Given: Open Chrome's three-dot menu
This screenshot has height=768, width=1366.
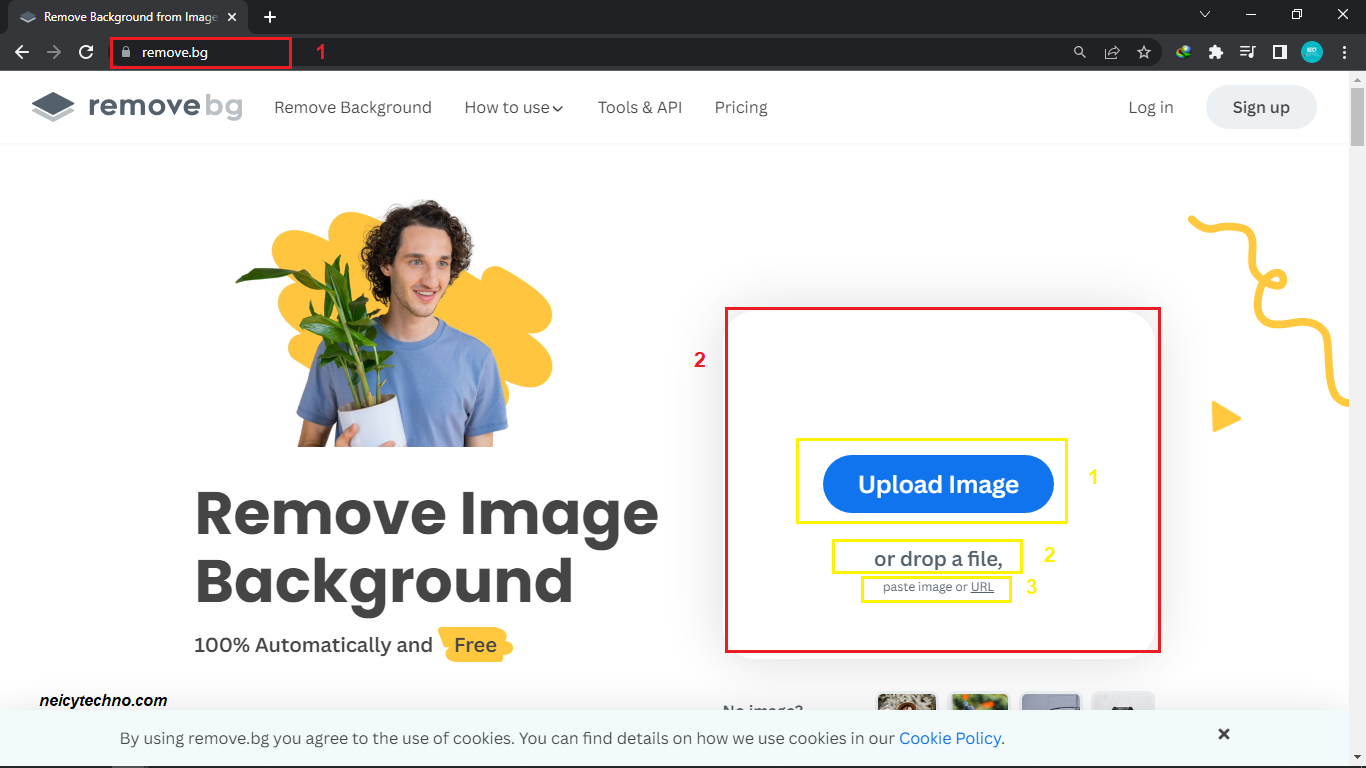Looking at the screenshot, I should point(1344,52).
